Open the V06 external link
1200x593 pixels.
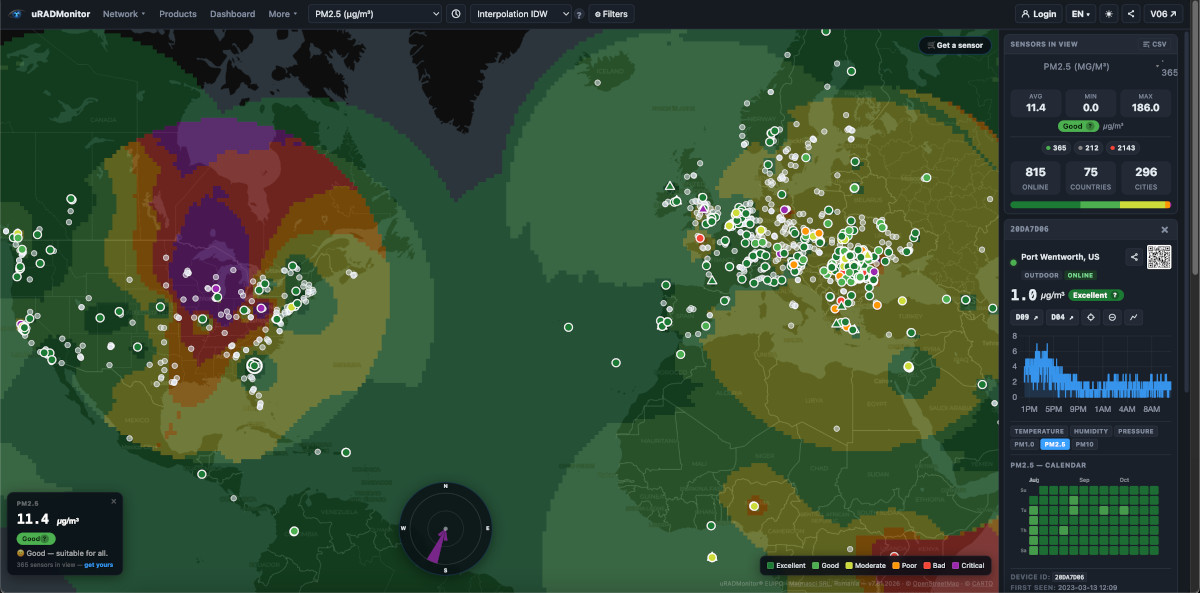(1164, 14)
